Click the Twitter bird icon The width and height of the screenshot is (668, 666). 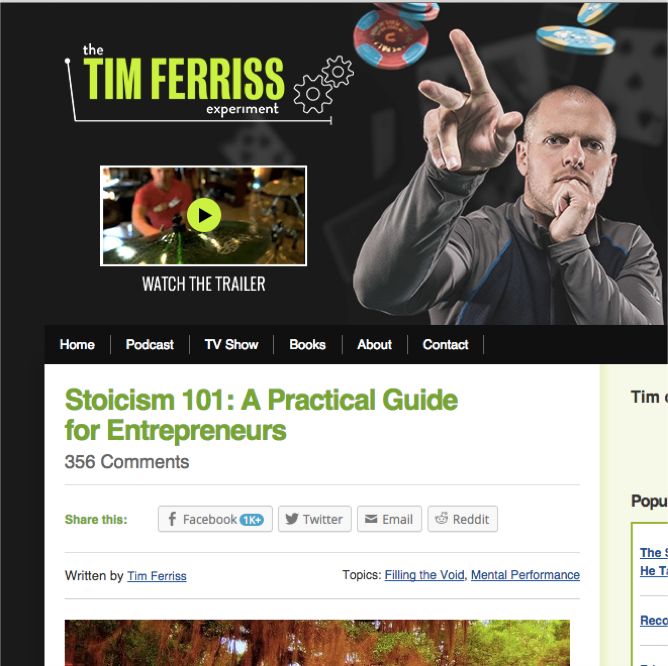pos(292,519)
